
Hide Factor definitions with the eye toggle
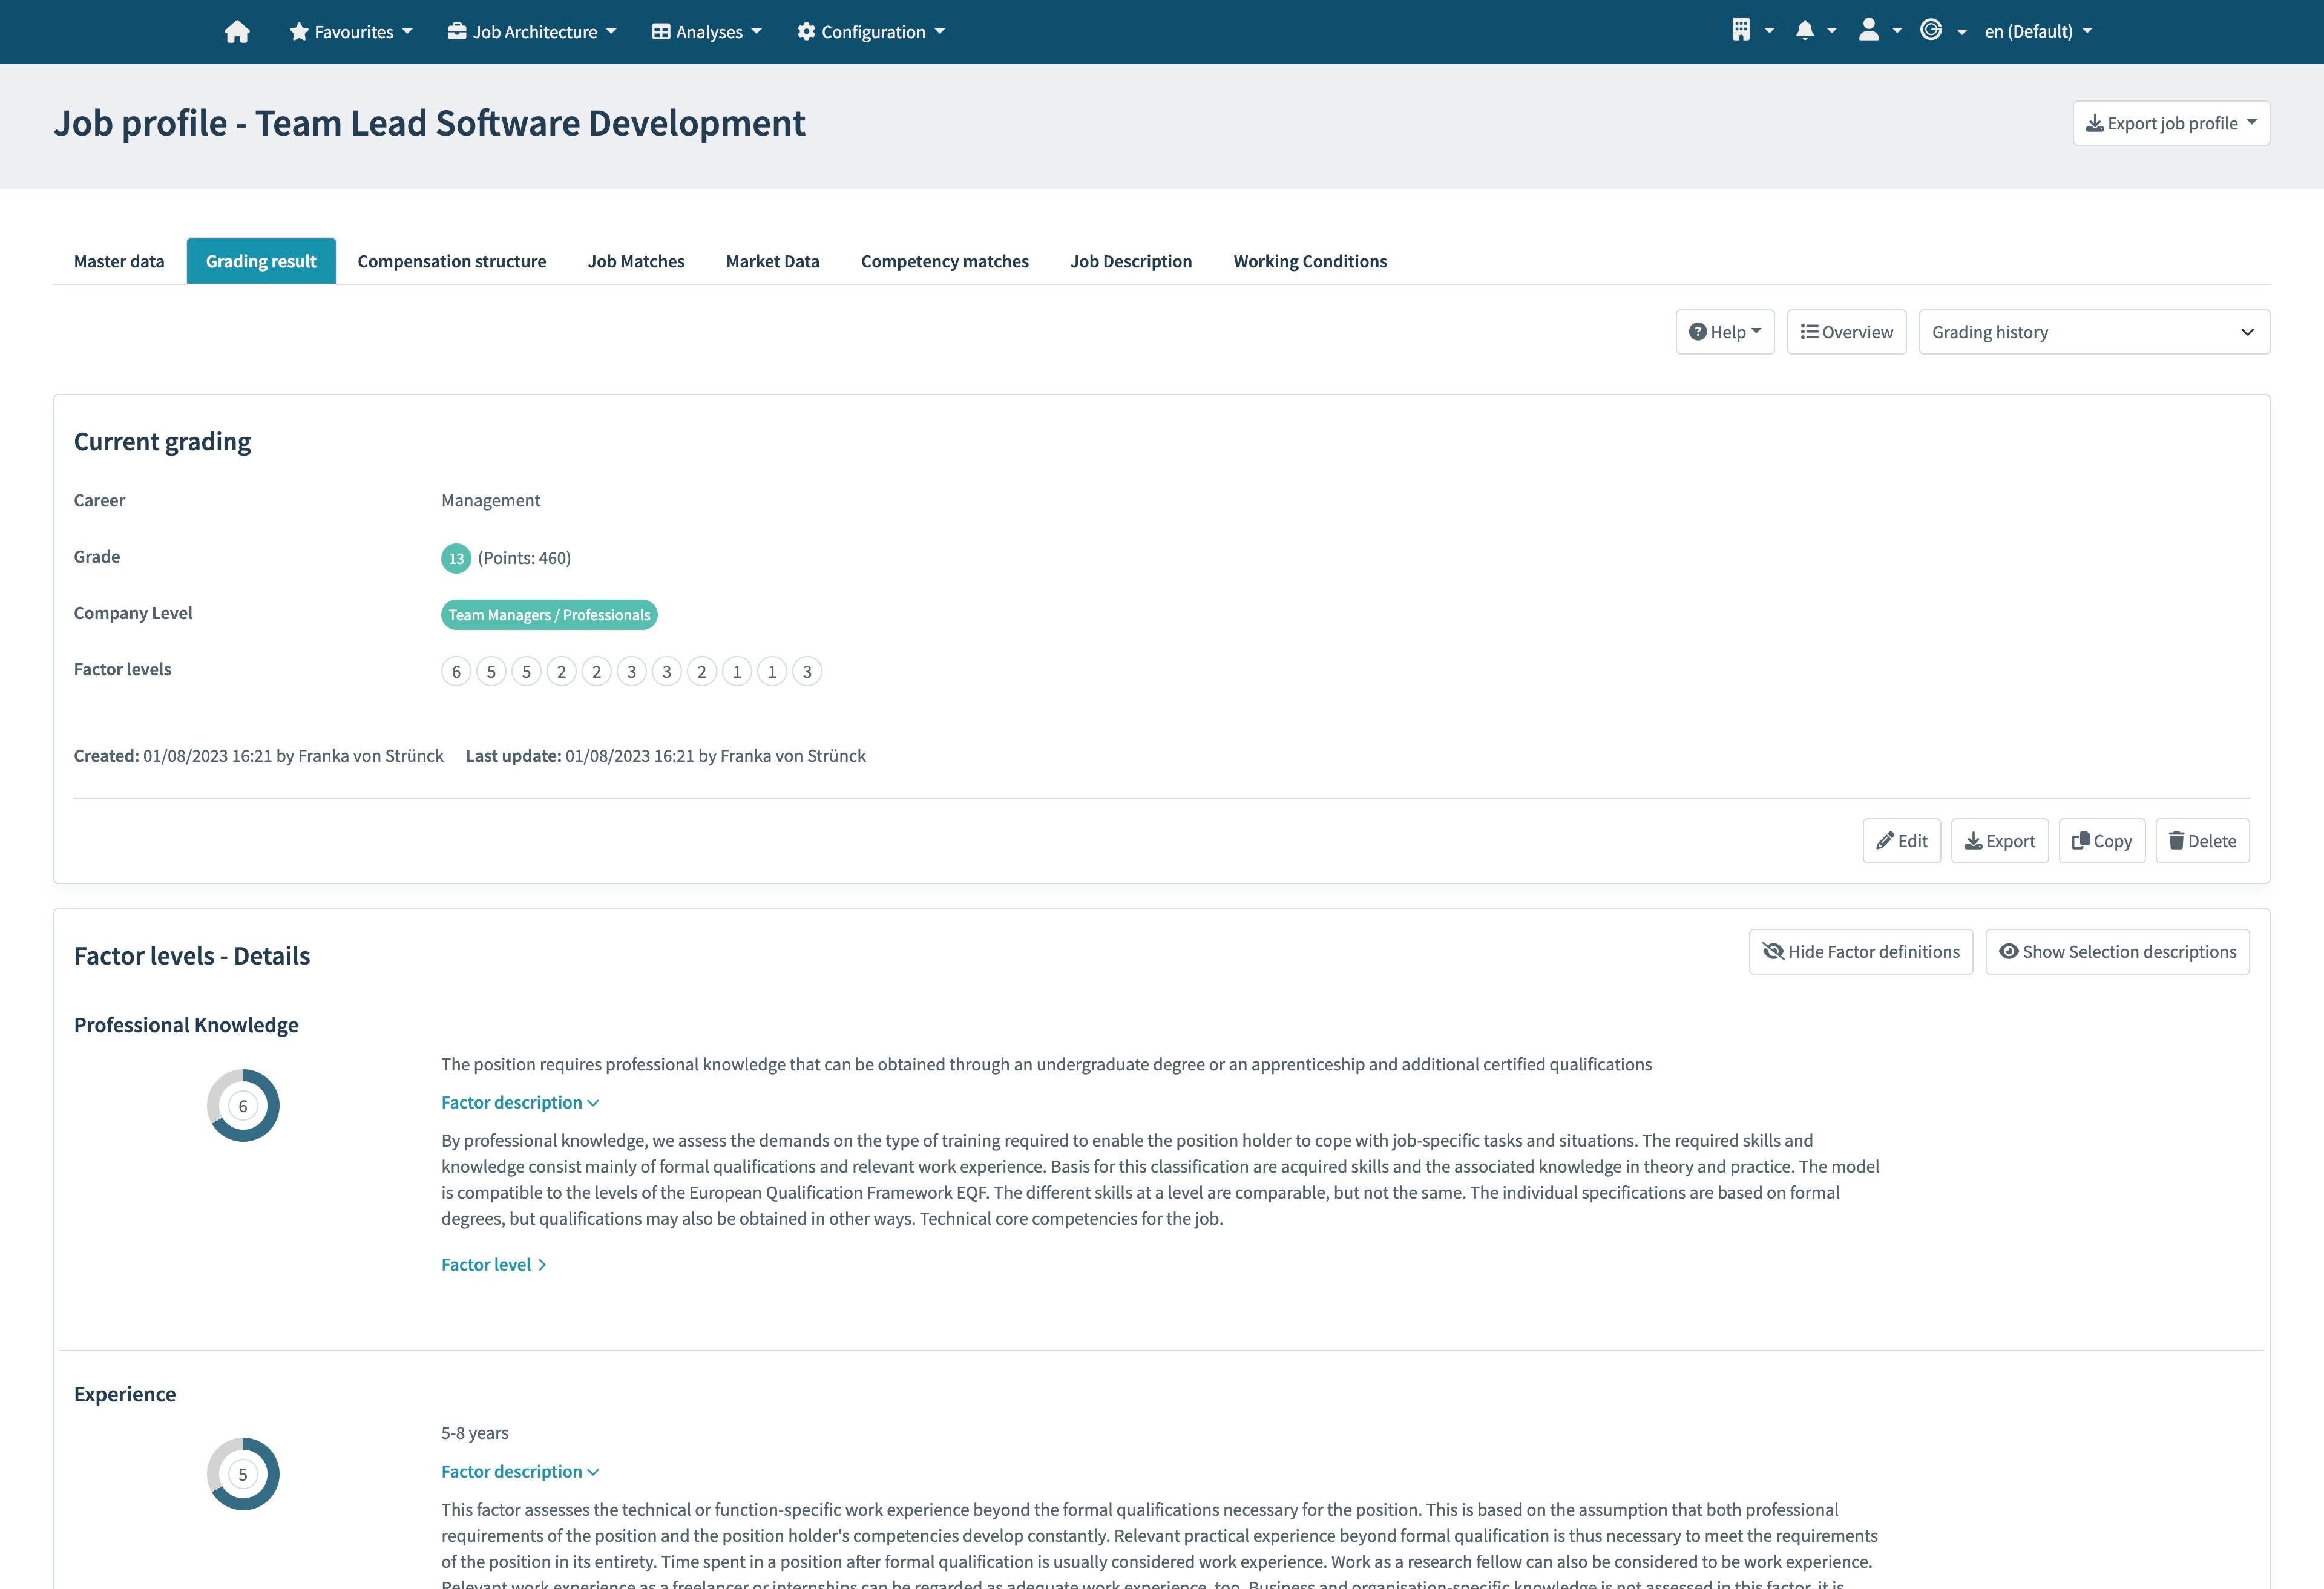pyautogui.click(x=1860, y=951)
